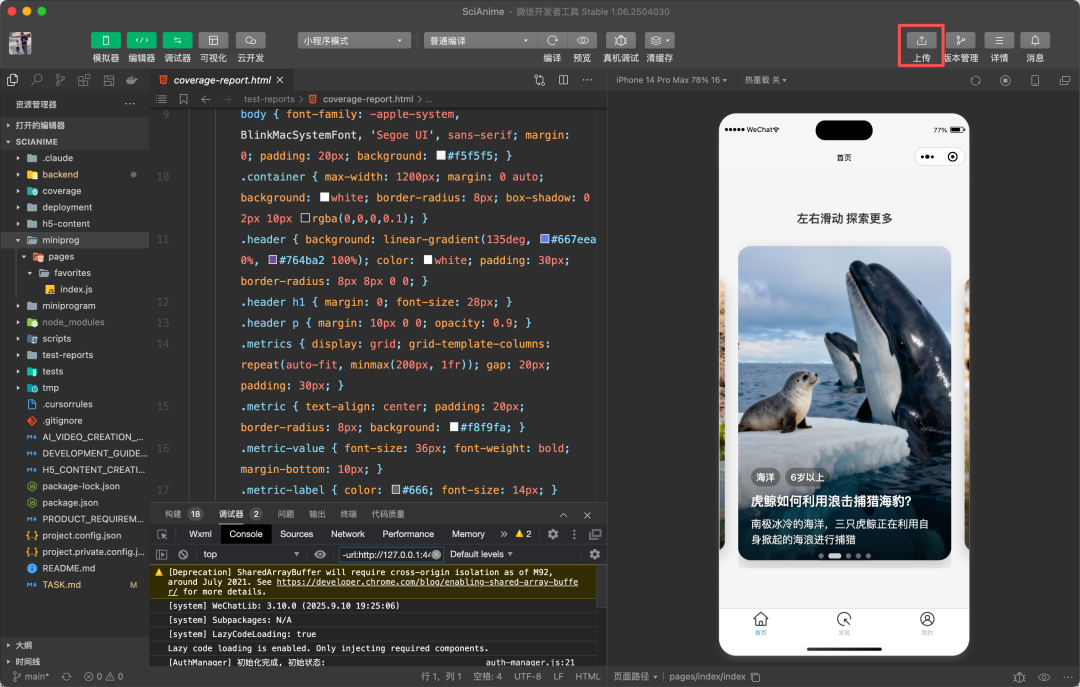This screenshot has width=1080, height=687.
Task: Click the 清缓存 clear cache icon
Action: 659,41
